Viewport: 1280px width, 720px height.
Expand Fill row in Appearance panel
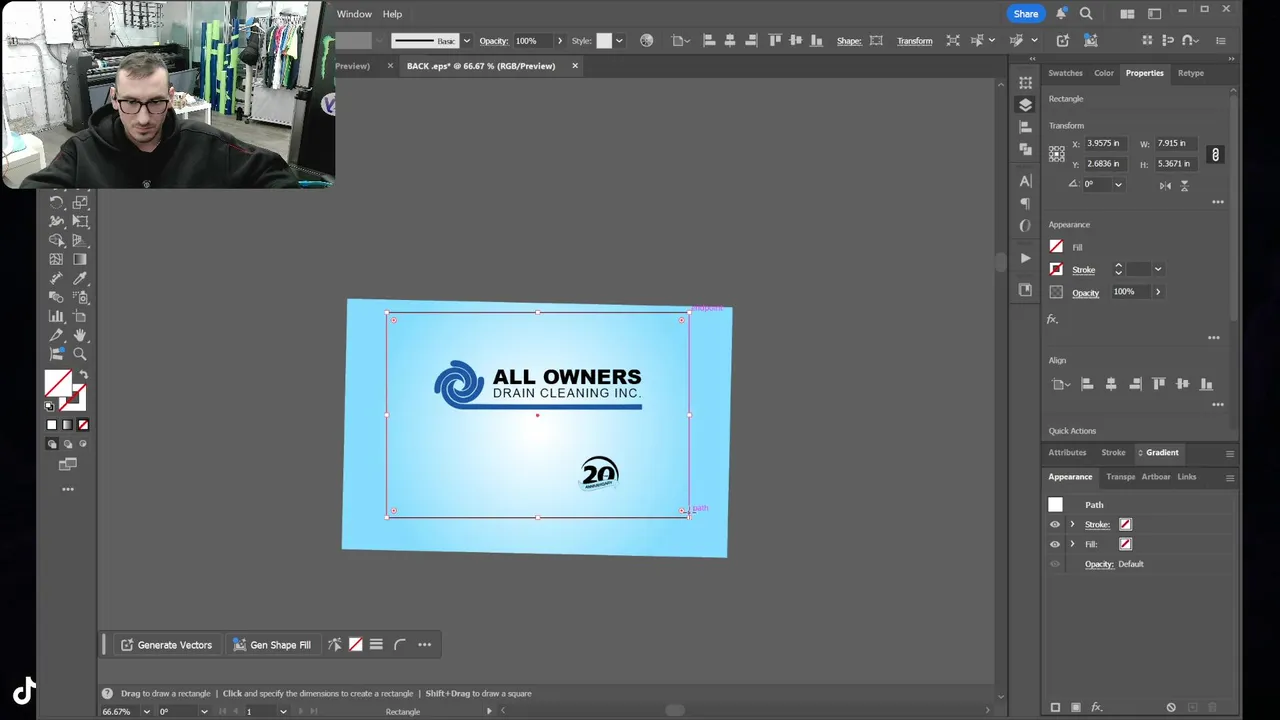click(x=1072, y=544)
